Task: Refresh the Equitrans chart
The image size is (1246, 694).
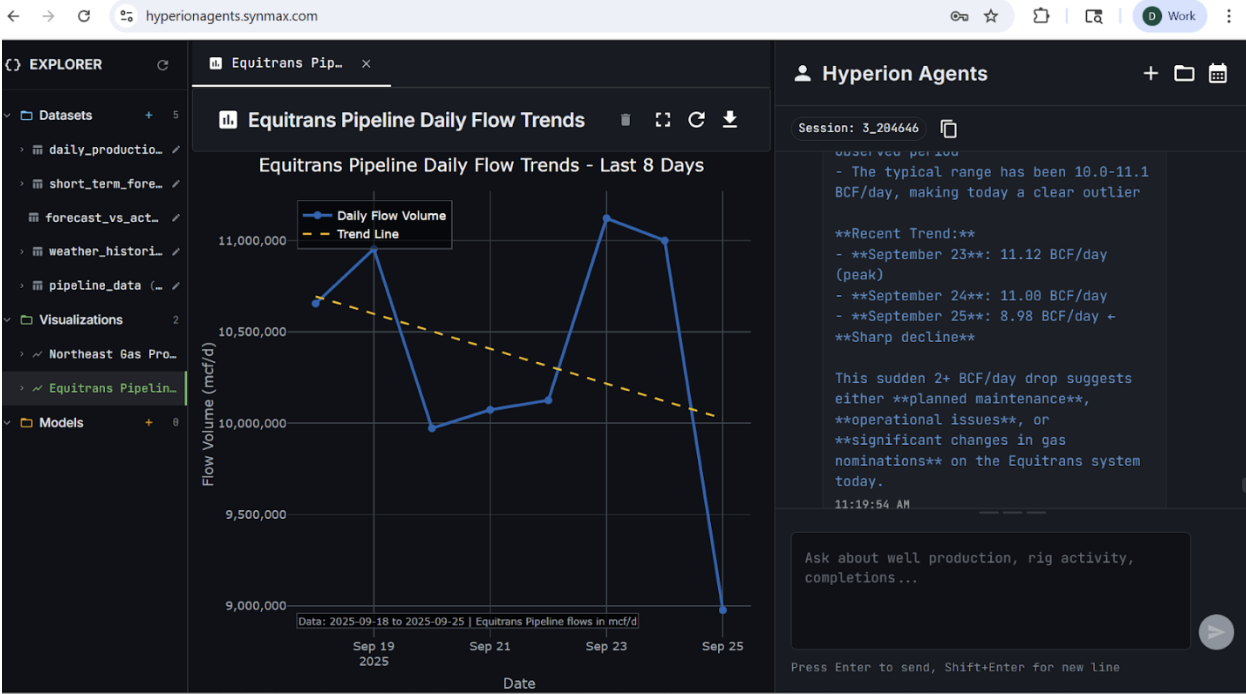Action: pos(697,120)
